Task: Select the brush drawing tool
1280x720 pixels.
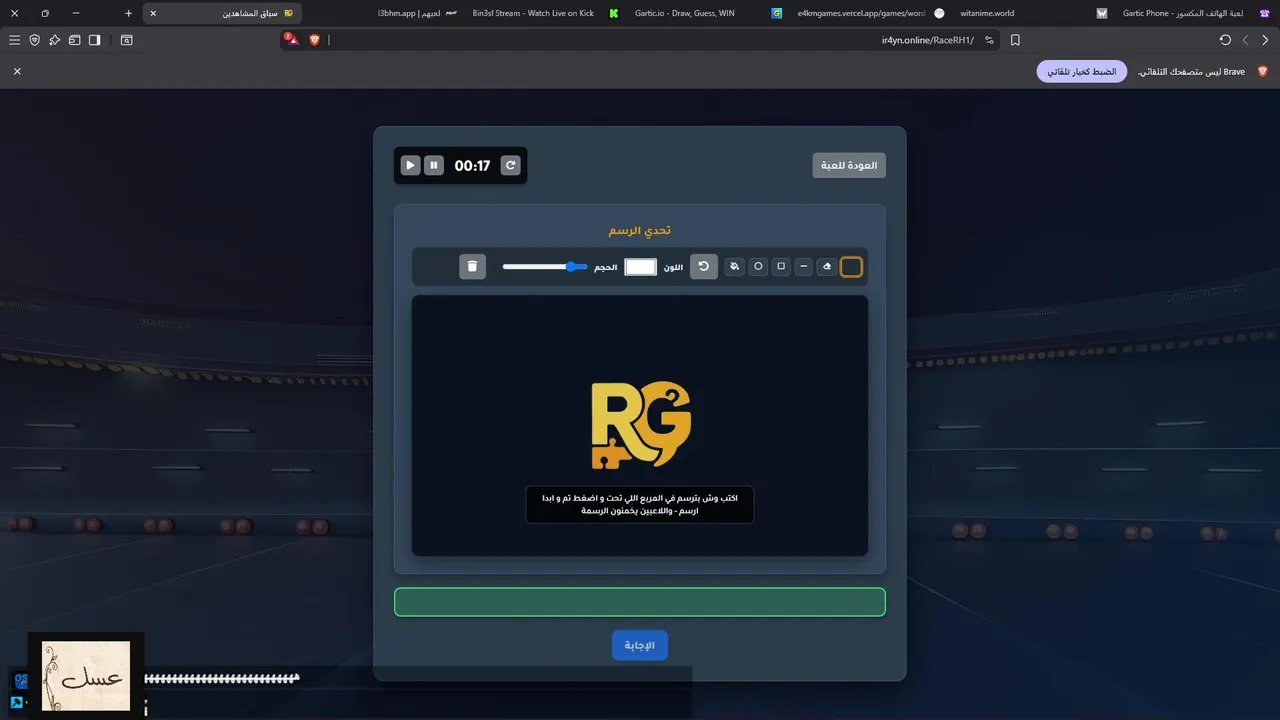Action: (x=851, y=267)
